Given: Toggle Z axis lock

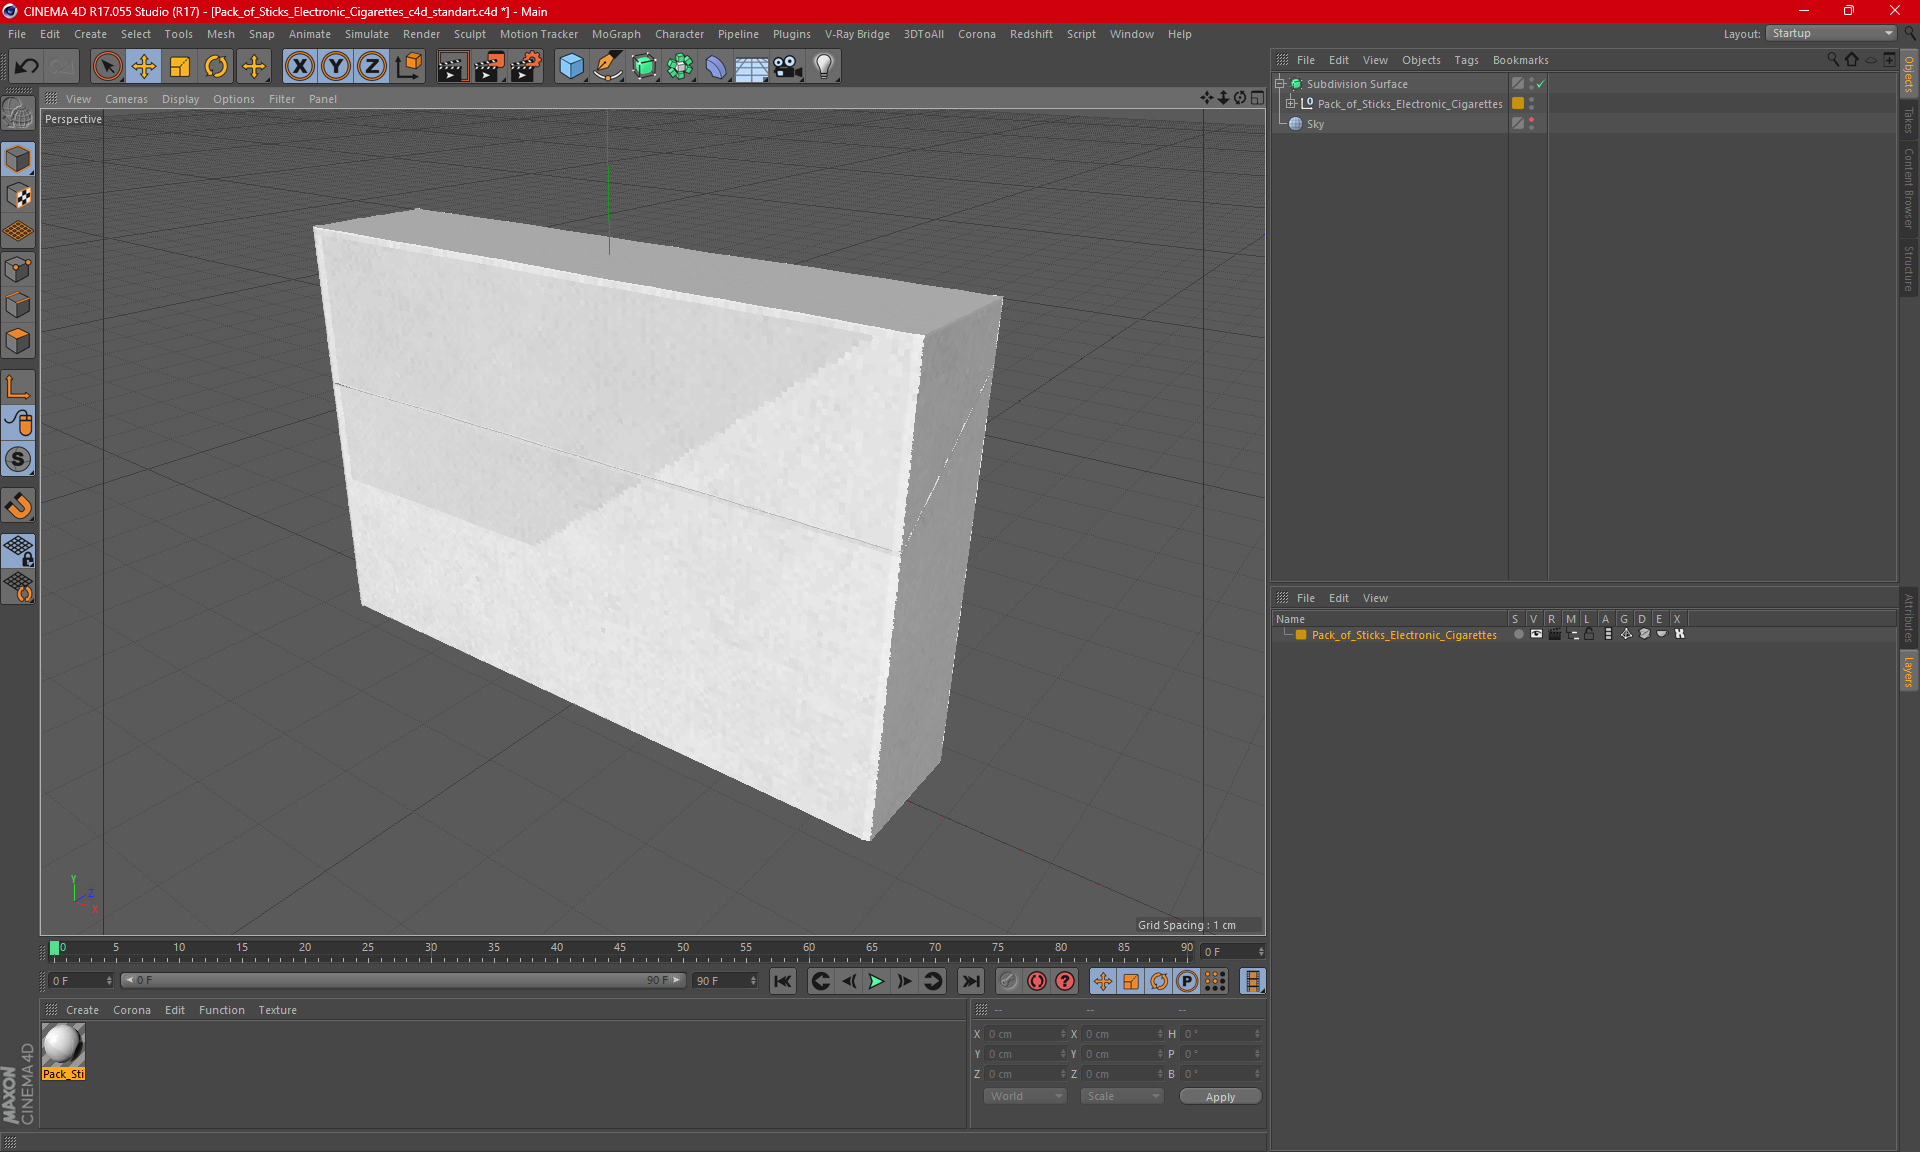Looking at the screenshot, I should [372, 67].
